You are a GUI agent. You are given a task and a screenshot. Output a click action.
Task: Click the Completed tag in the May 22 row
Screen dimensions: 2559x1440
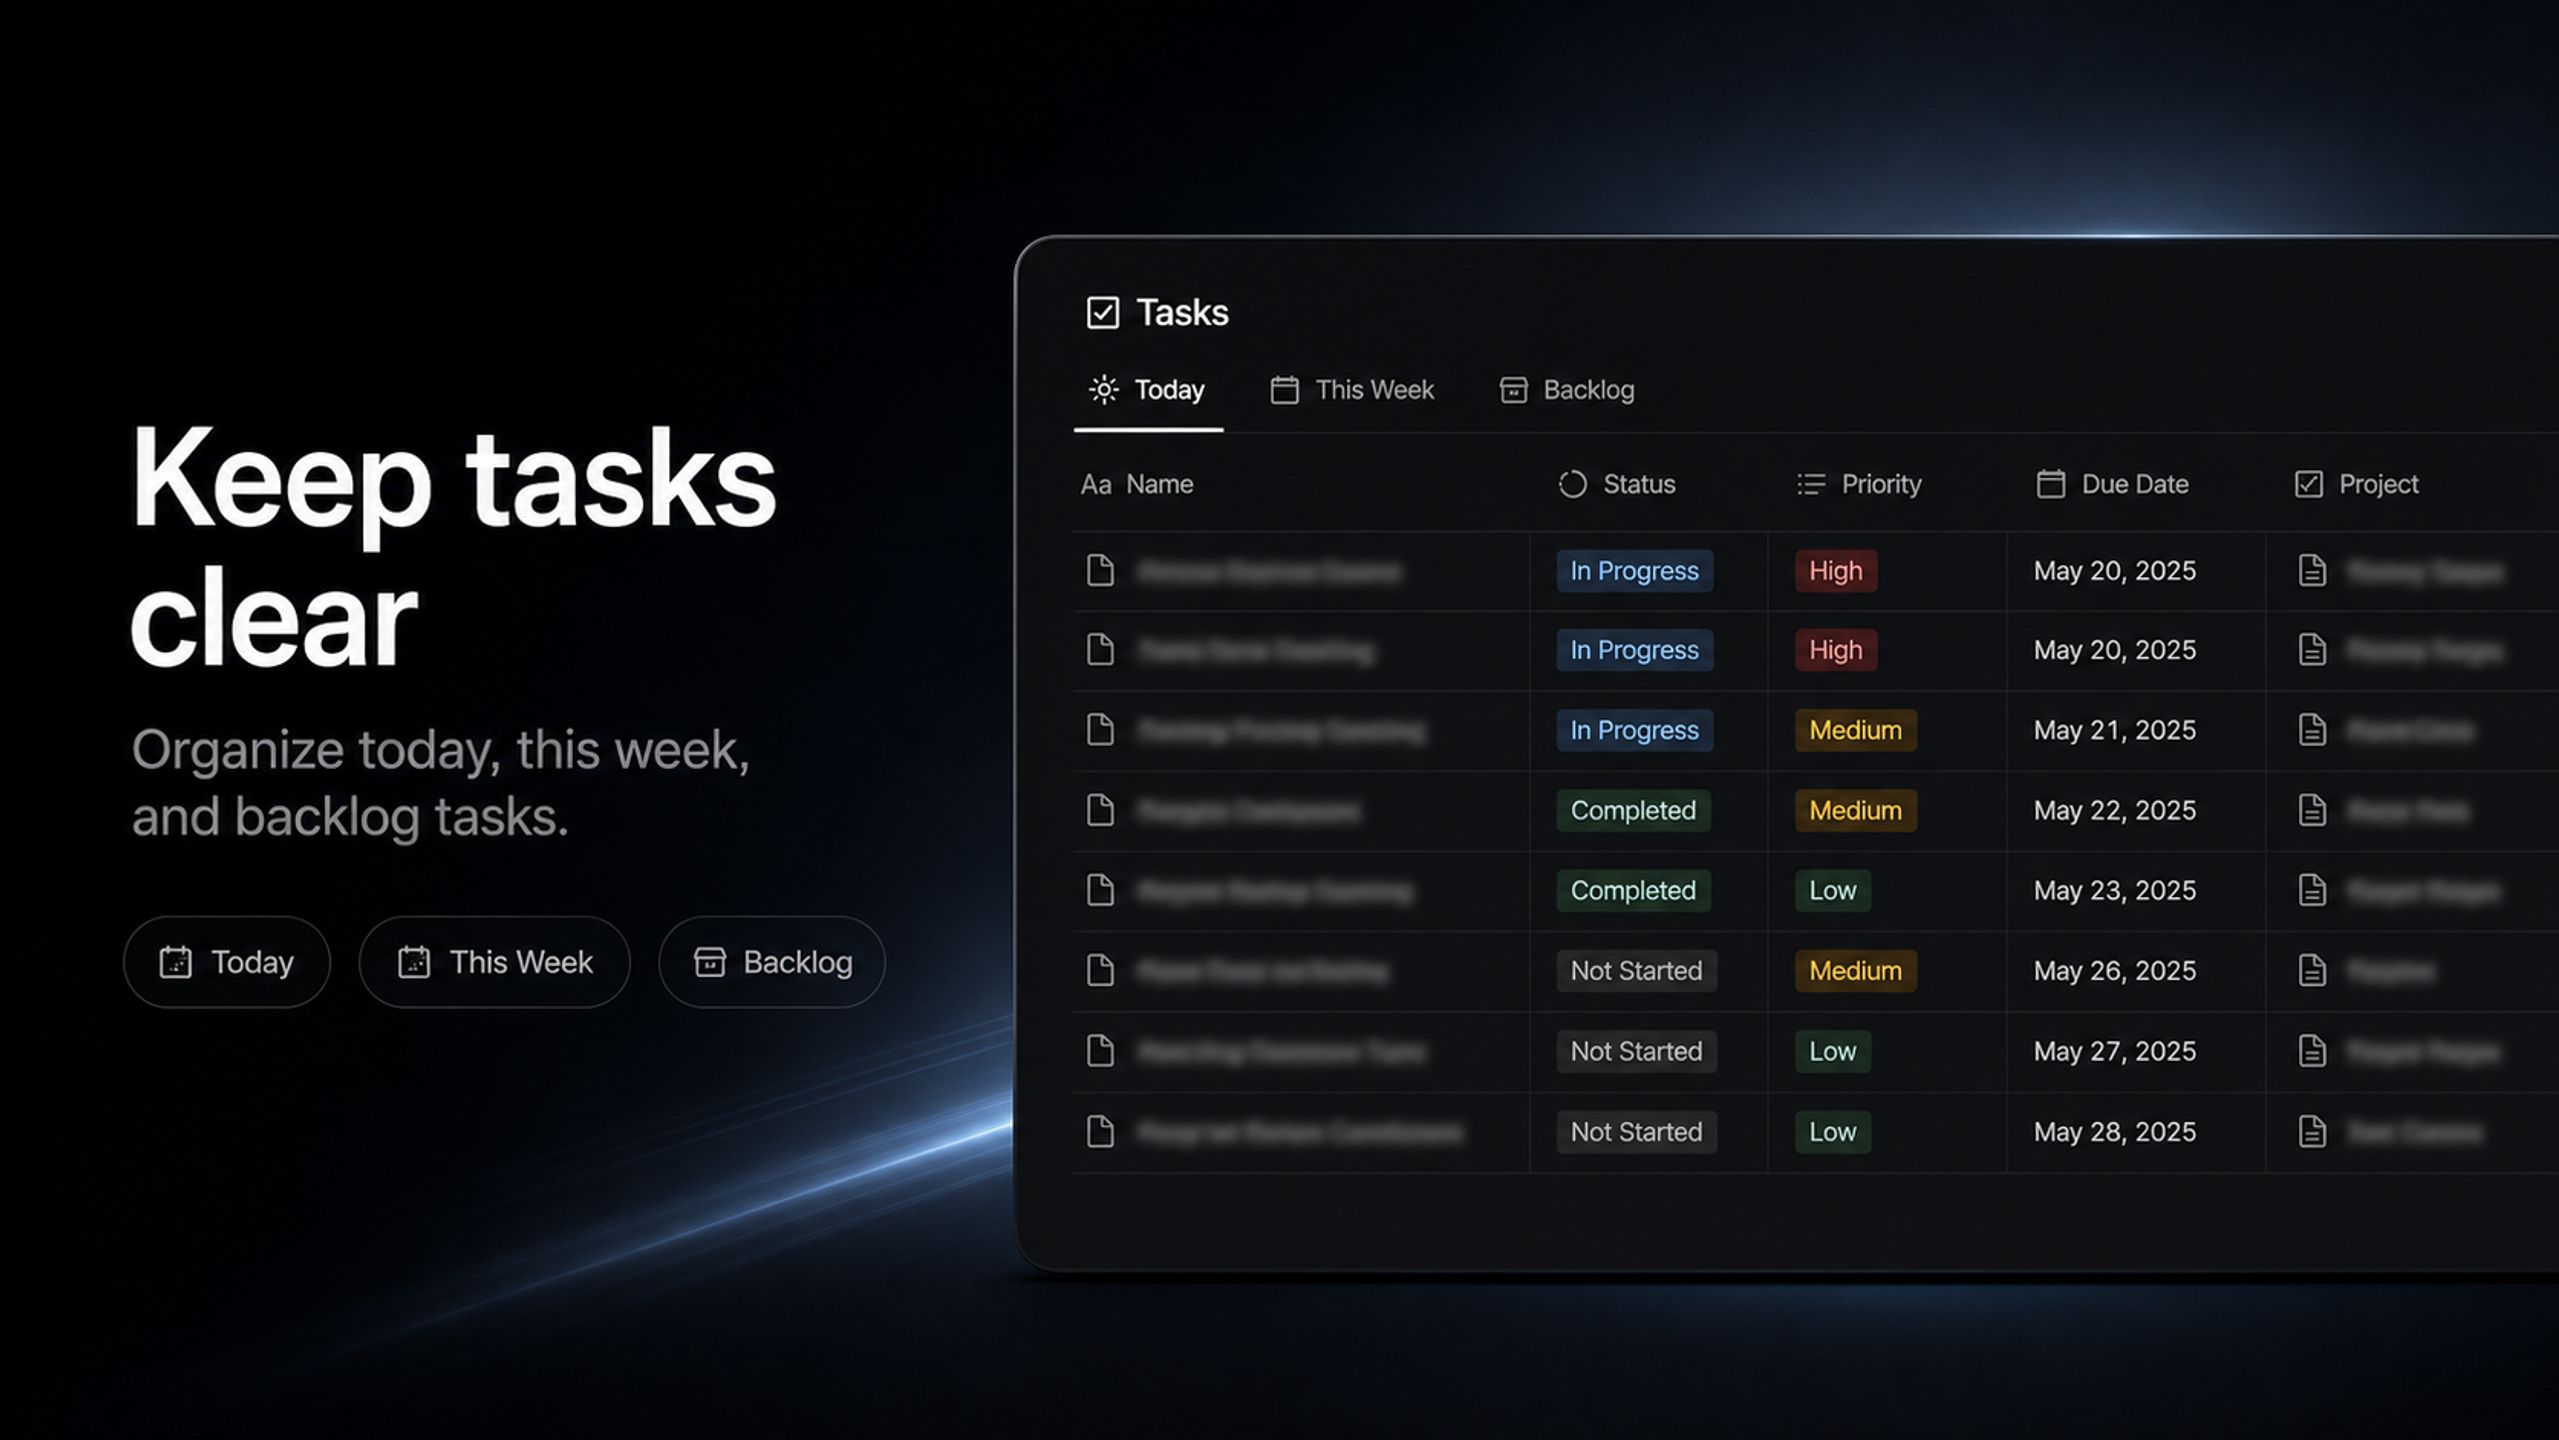coord(1633,810)
